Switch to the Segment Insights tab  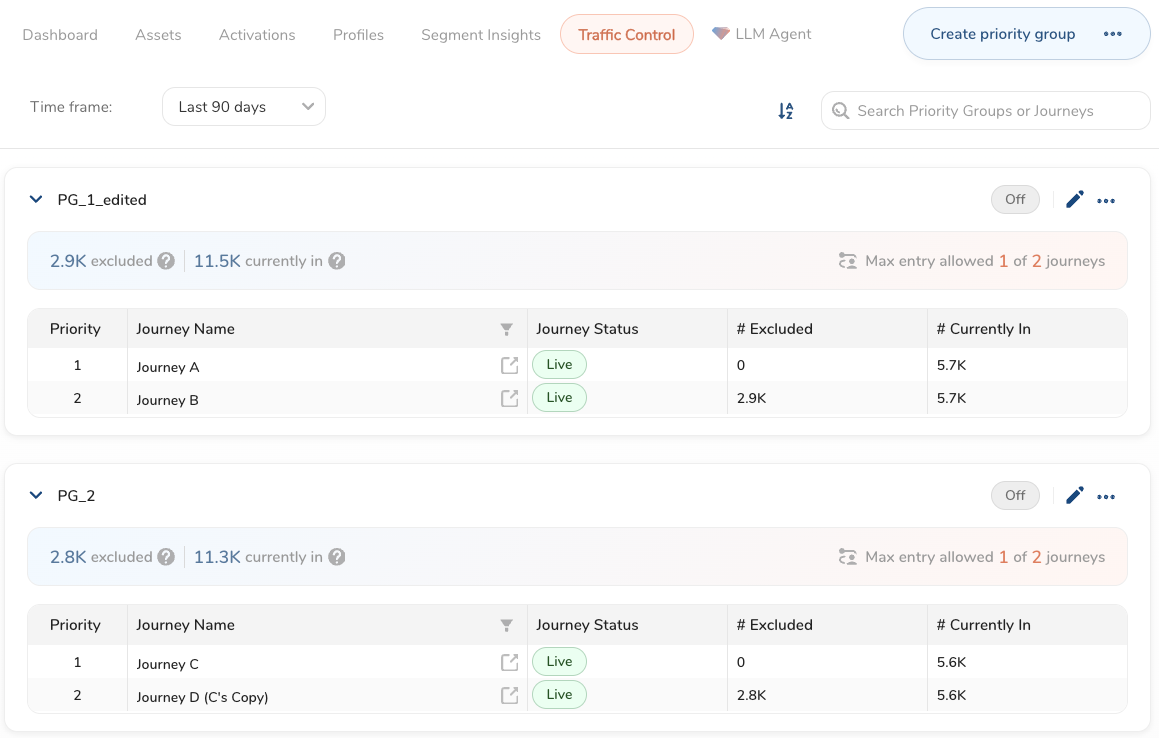[x=481, y=35]
